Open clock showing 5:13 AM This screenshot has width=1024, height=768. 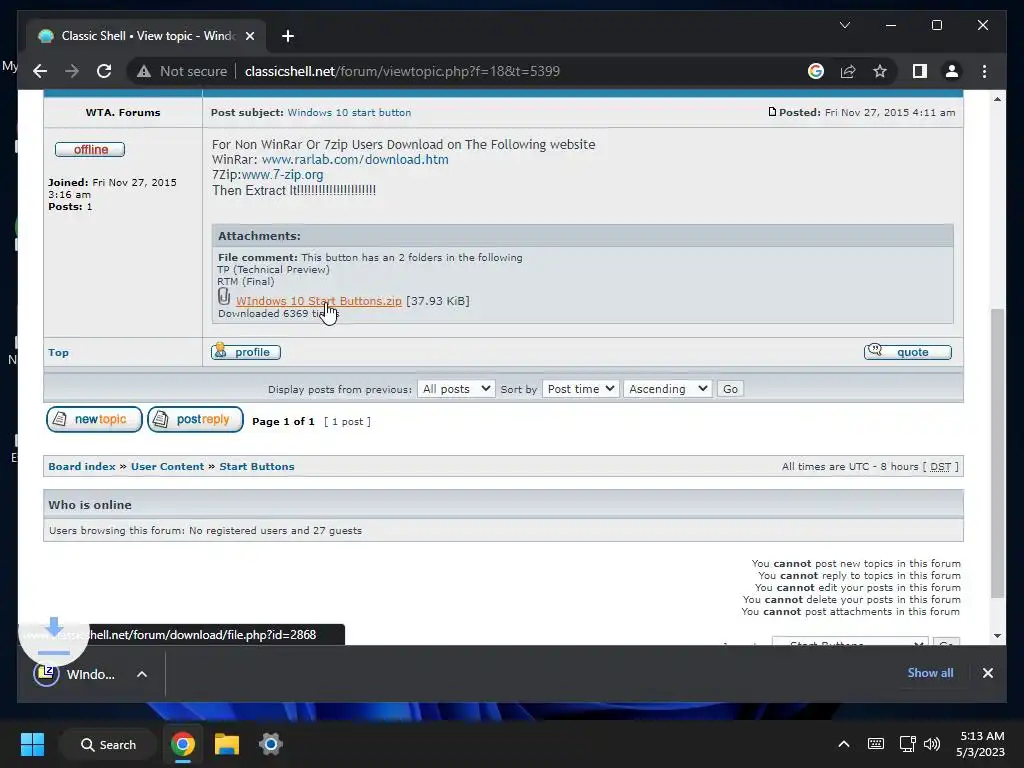pyautogui.click(x=980, y=744)
